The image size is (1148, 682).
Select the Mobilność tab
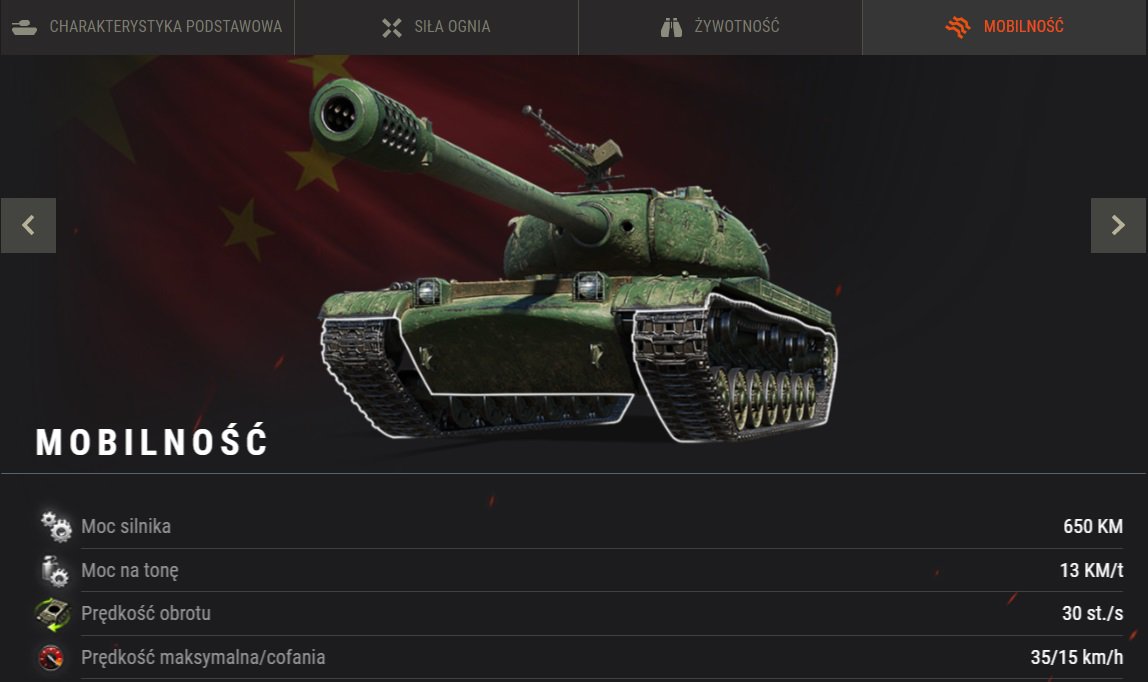1004,27
